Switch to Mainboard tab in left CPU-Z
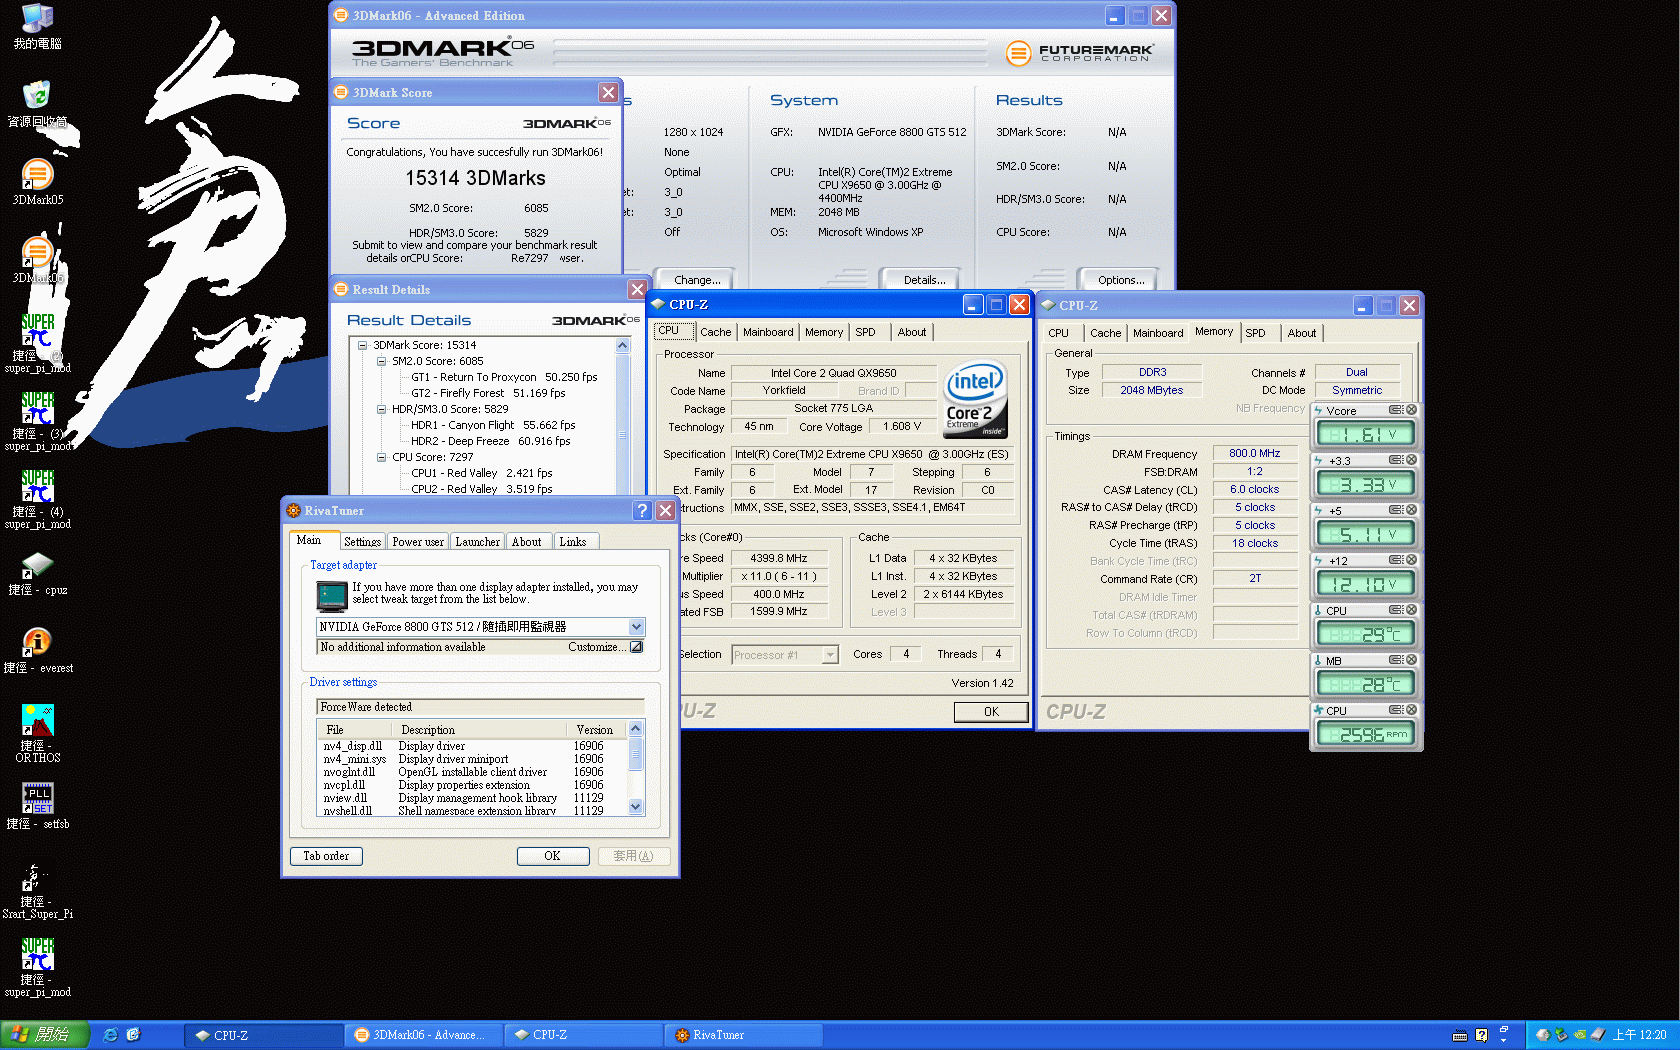The image size is (1680, 1050). click(768, 332)
